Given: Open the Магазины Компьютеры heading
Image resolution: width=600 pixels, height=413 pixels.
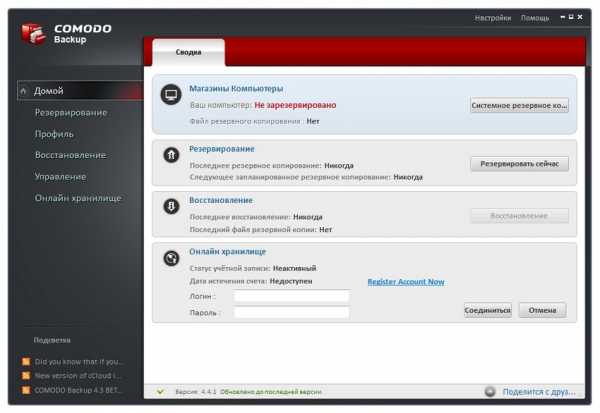Looking at the screenshot, I should [236, 89].
